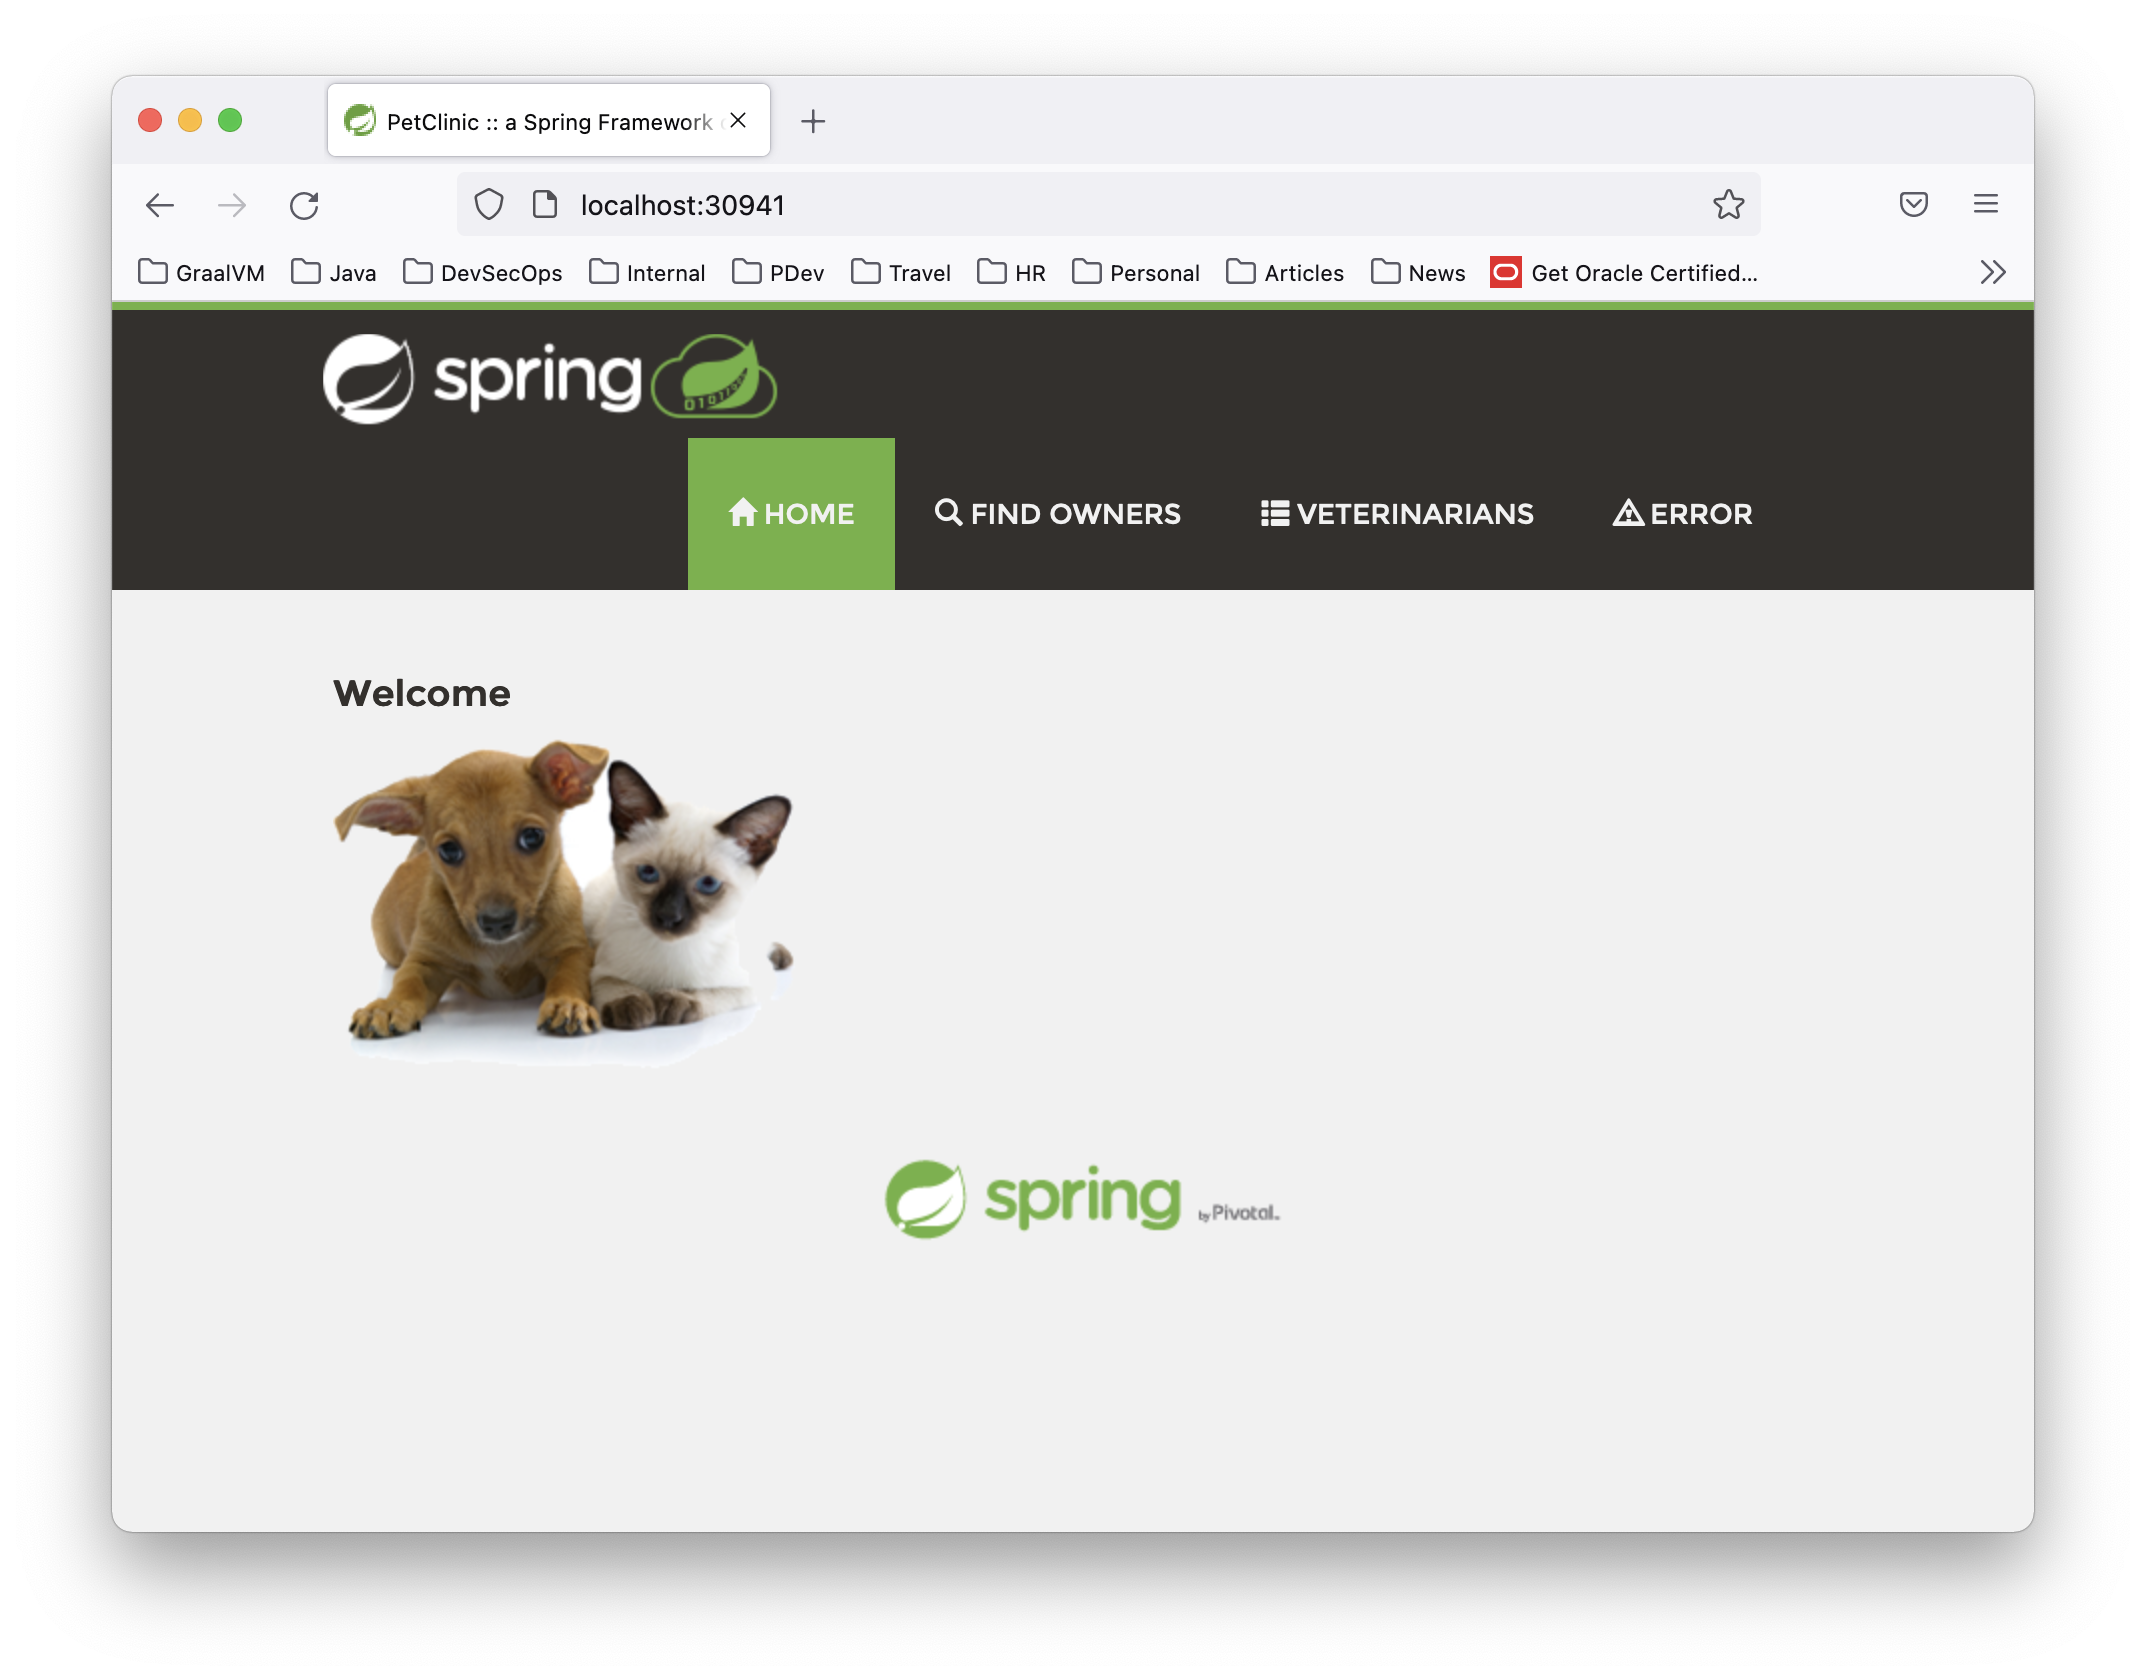2146x1680 pixels.
Task: Open the Travel bookmarks folder
Action: point(900,272)
